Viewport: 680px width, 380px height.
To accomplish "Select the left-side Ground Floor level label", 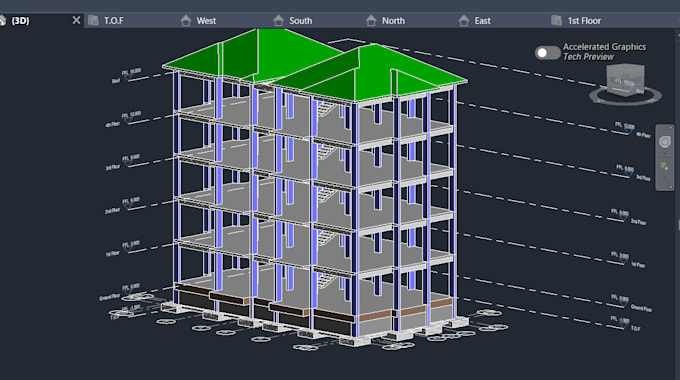I will [109, 297].
